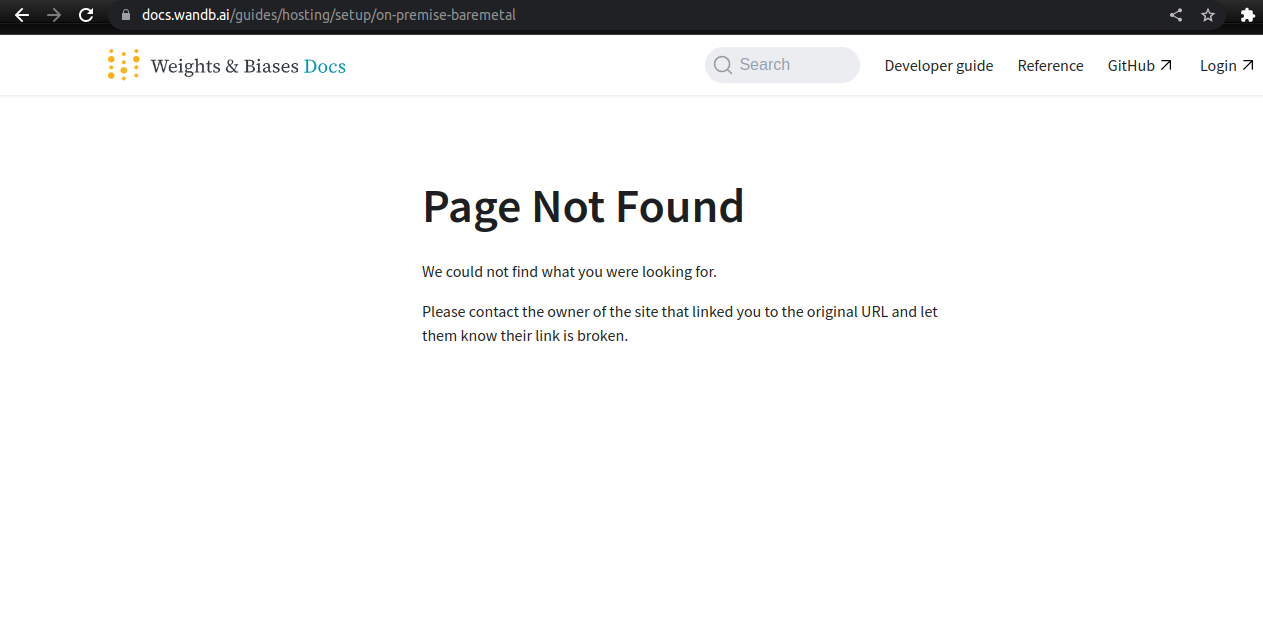Image resolution: width=1263 pixels, height=637 pixels.
Task: Reload the page using the refresh icon
Action: (86, 15)
